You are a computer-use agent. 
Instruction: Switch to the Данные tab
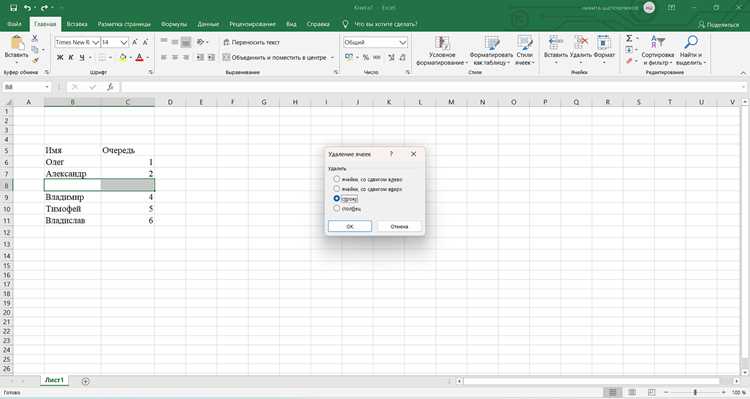[208, 24]
